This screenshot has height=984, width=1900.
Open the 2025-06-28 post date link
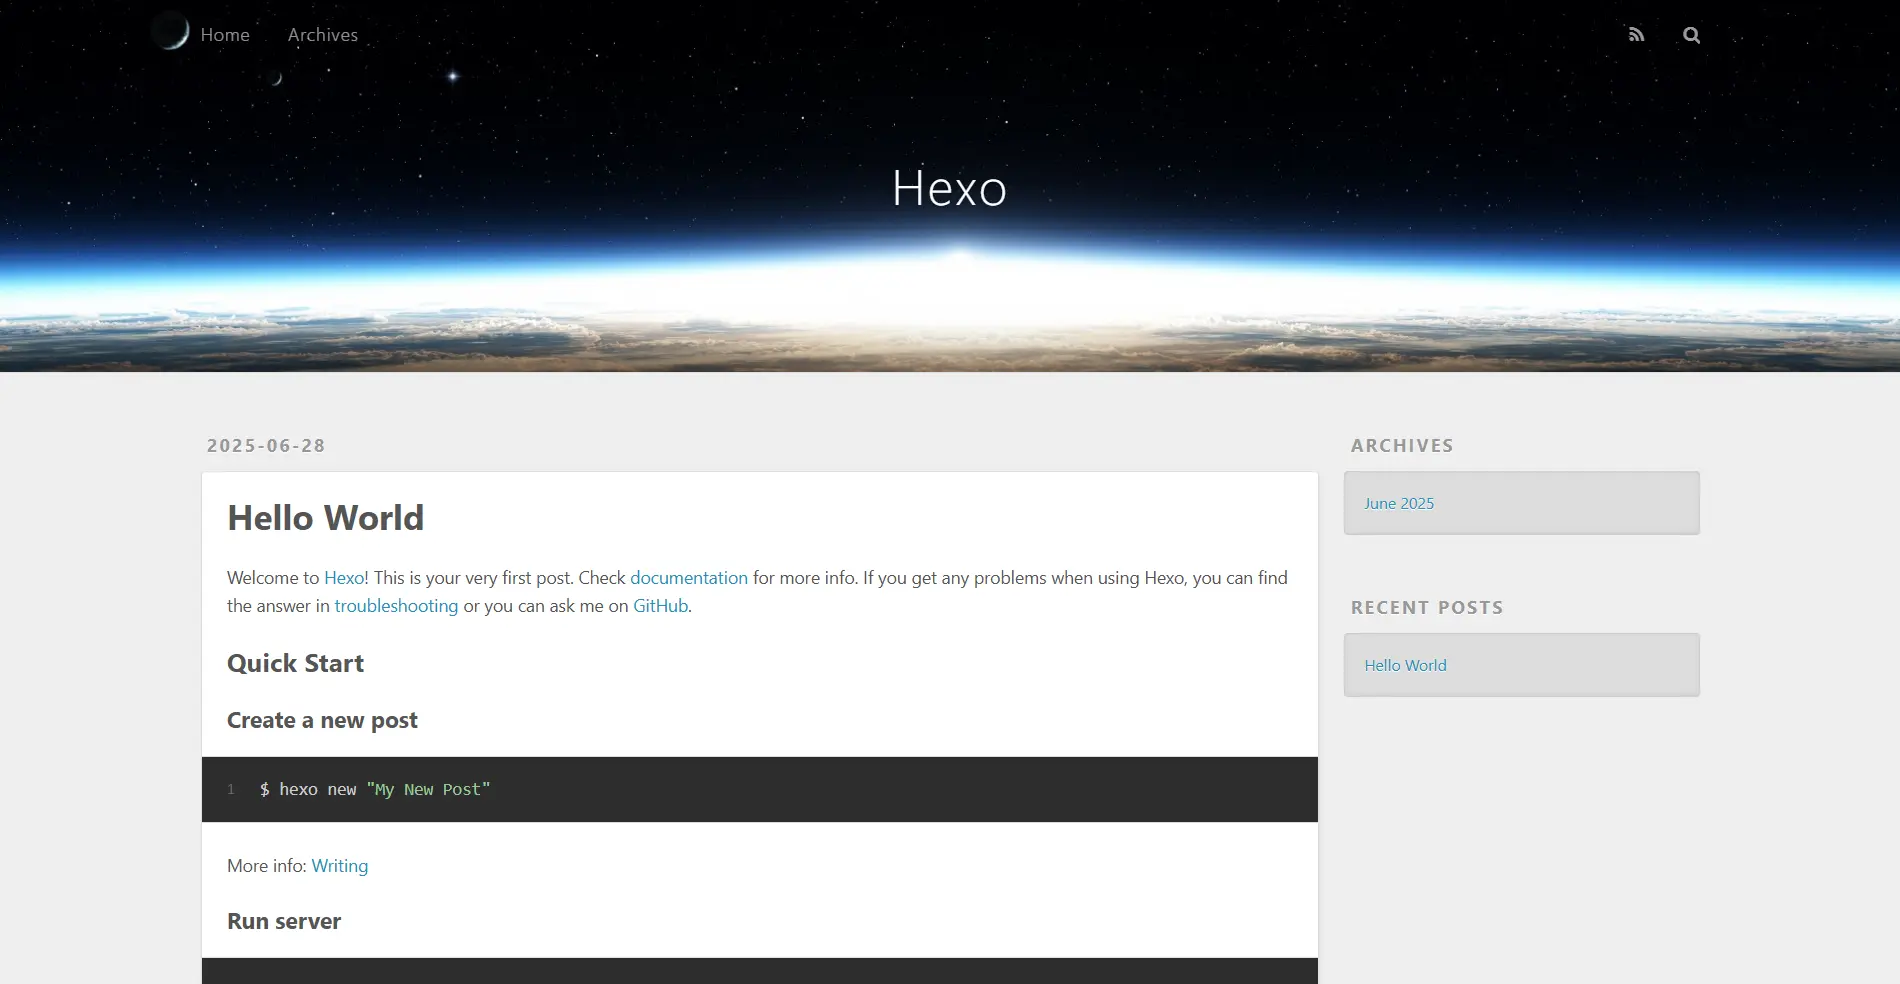(x=266, y=446)
